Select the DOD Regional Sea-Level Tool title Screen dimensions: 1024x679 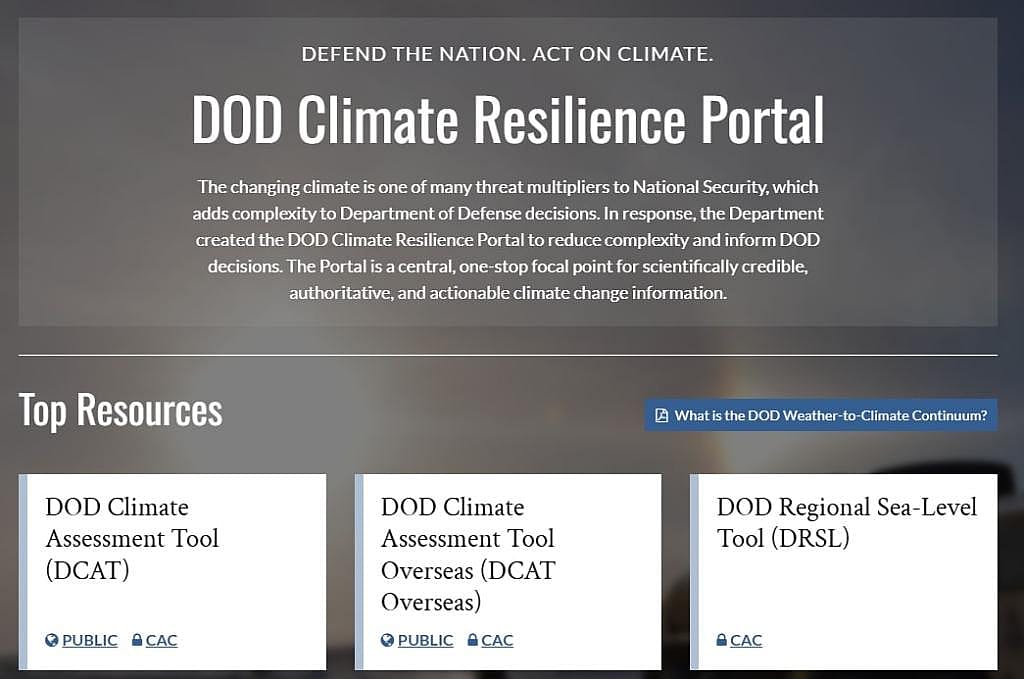point(847,523)
